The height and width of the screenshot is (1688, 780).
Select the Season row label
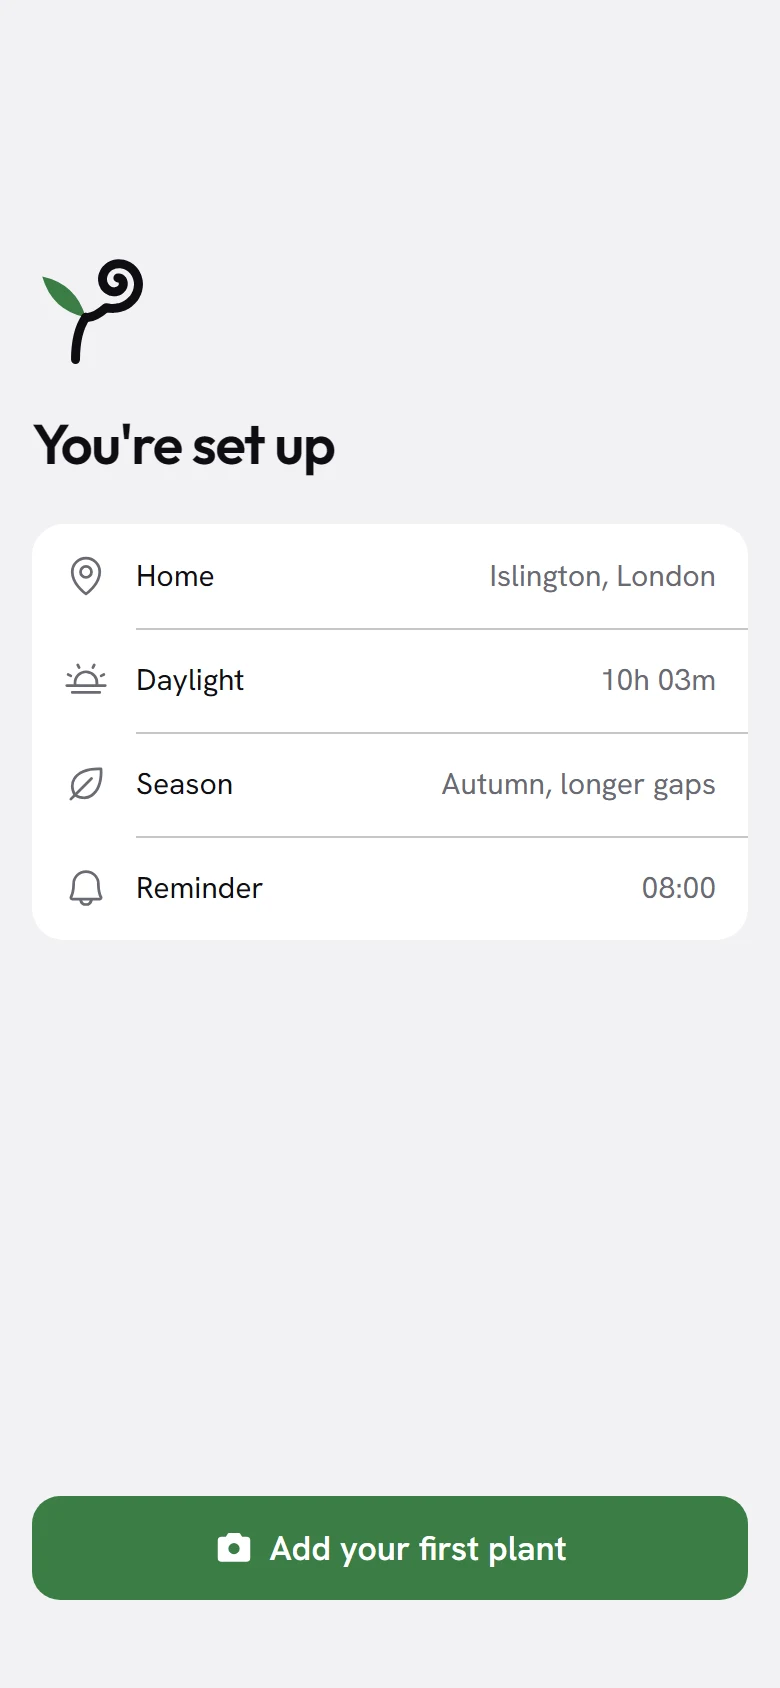[185, 784]
